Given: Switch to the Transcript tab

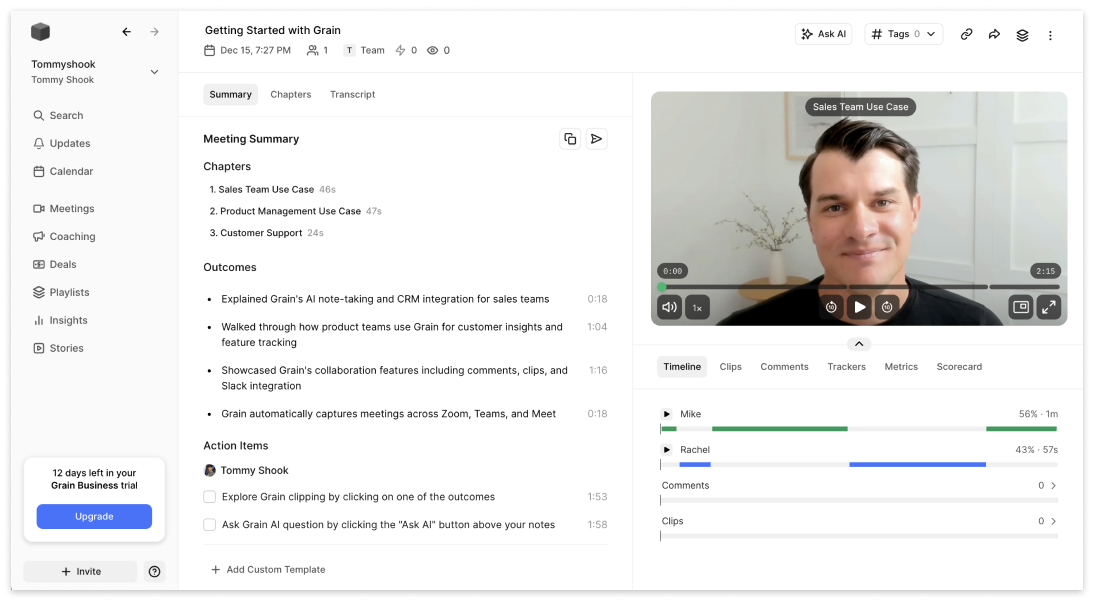Looking at the screenshot, I should [x=353, y=94].
